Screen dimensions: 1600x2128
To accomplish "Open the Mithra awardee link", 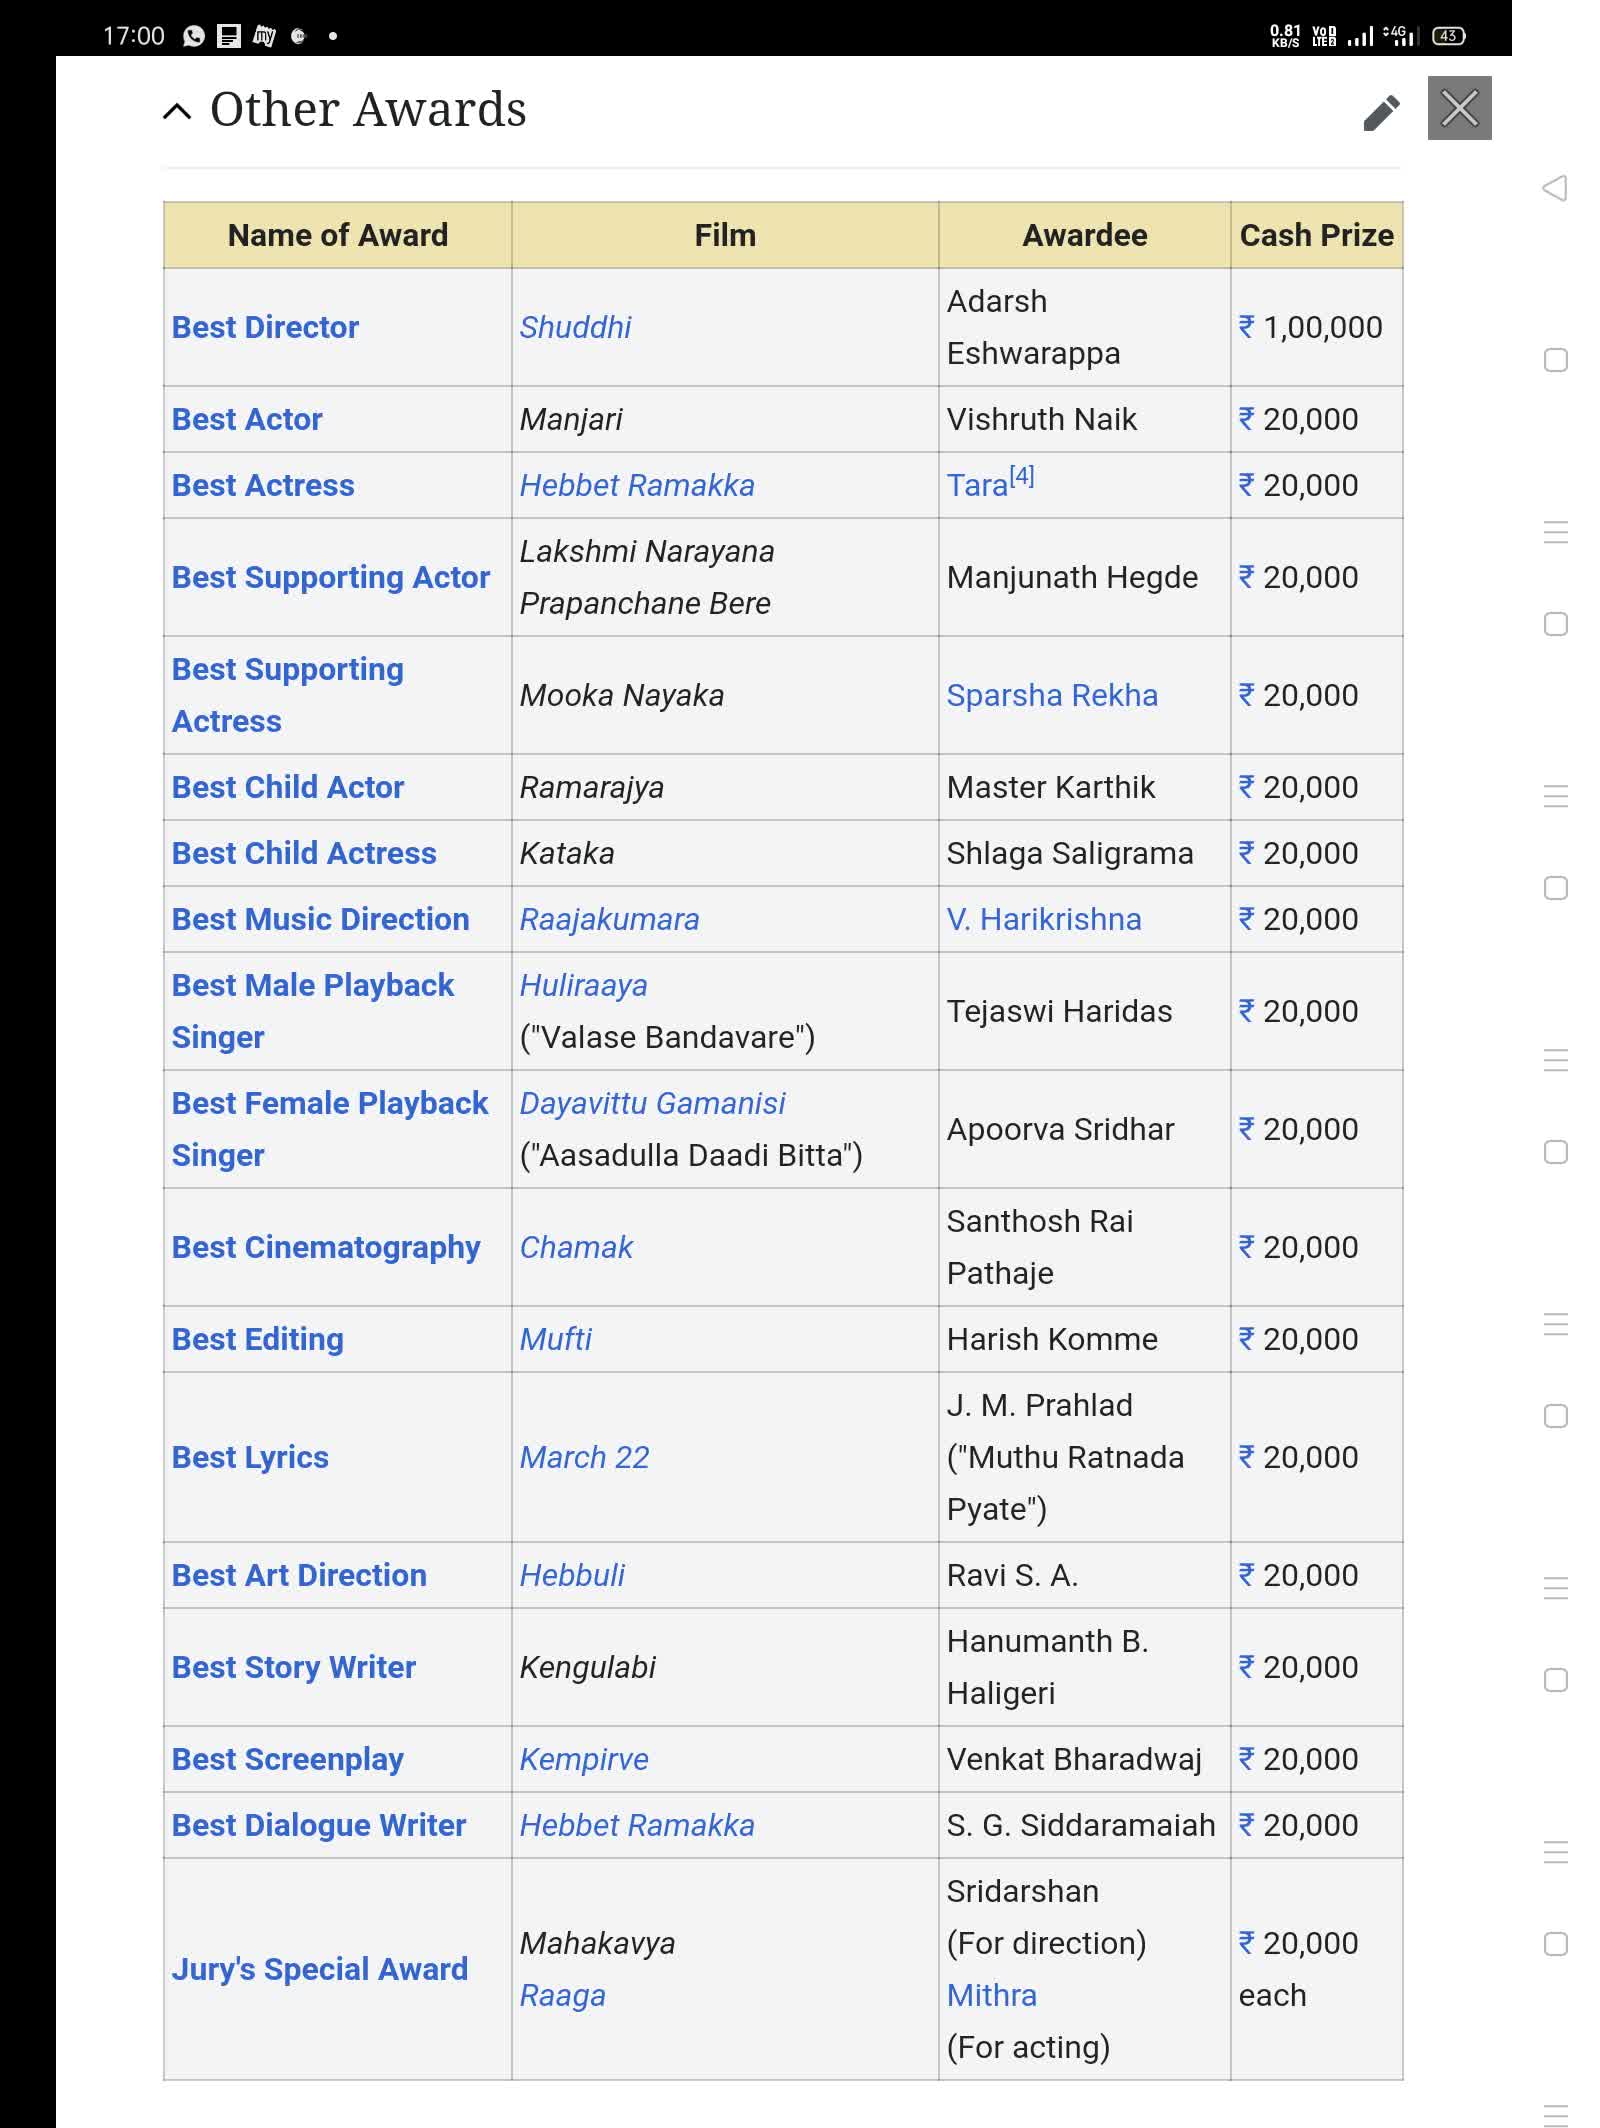I will click(991, 1995).
